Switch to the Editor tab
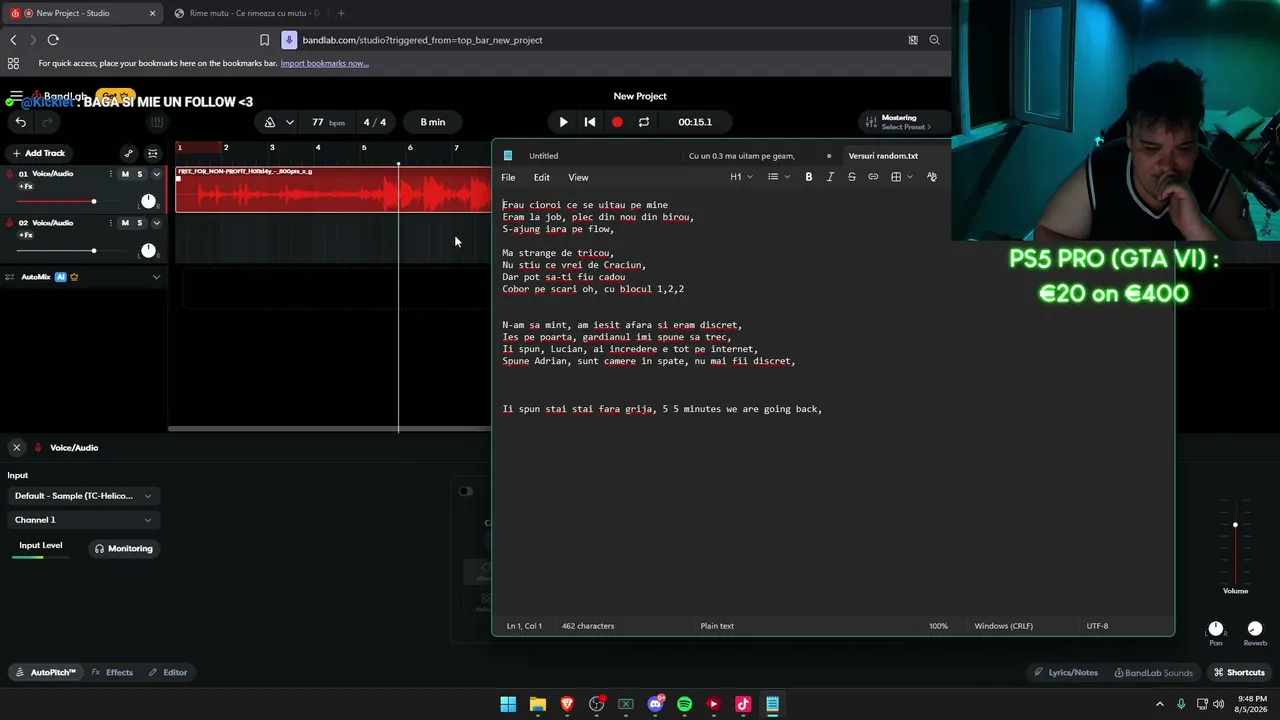1280x720 pixels. pyautogui.click(x=168, y=673)
